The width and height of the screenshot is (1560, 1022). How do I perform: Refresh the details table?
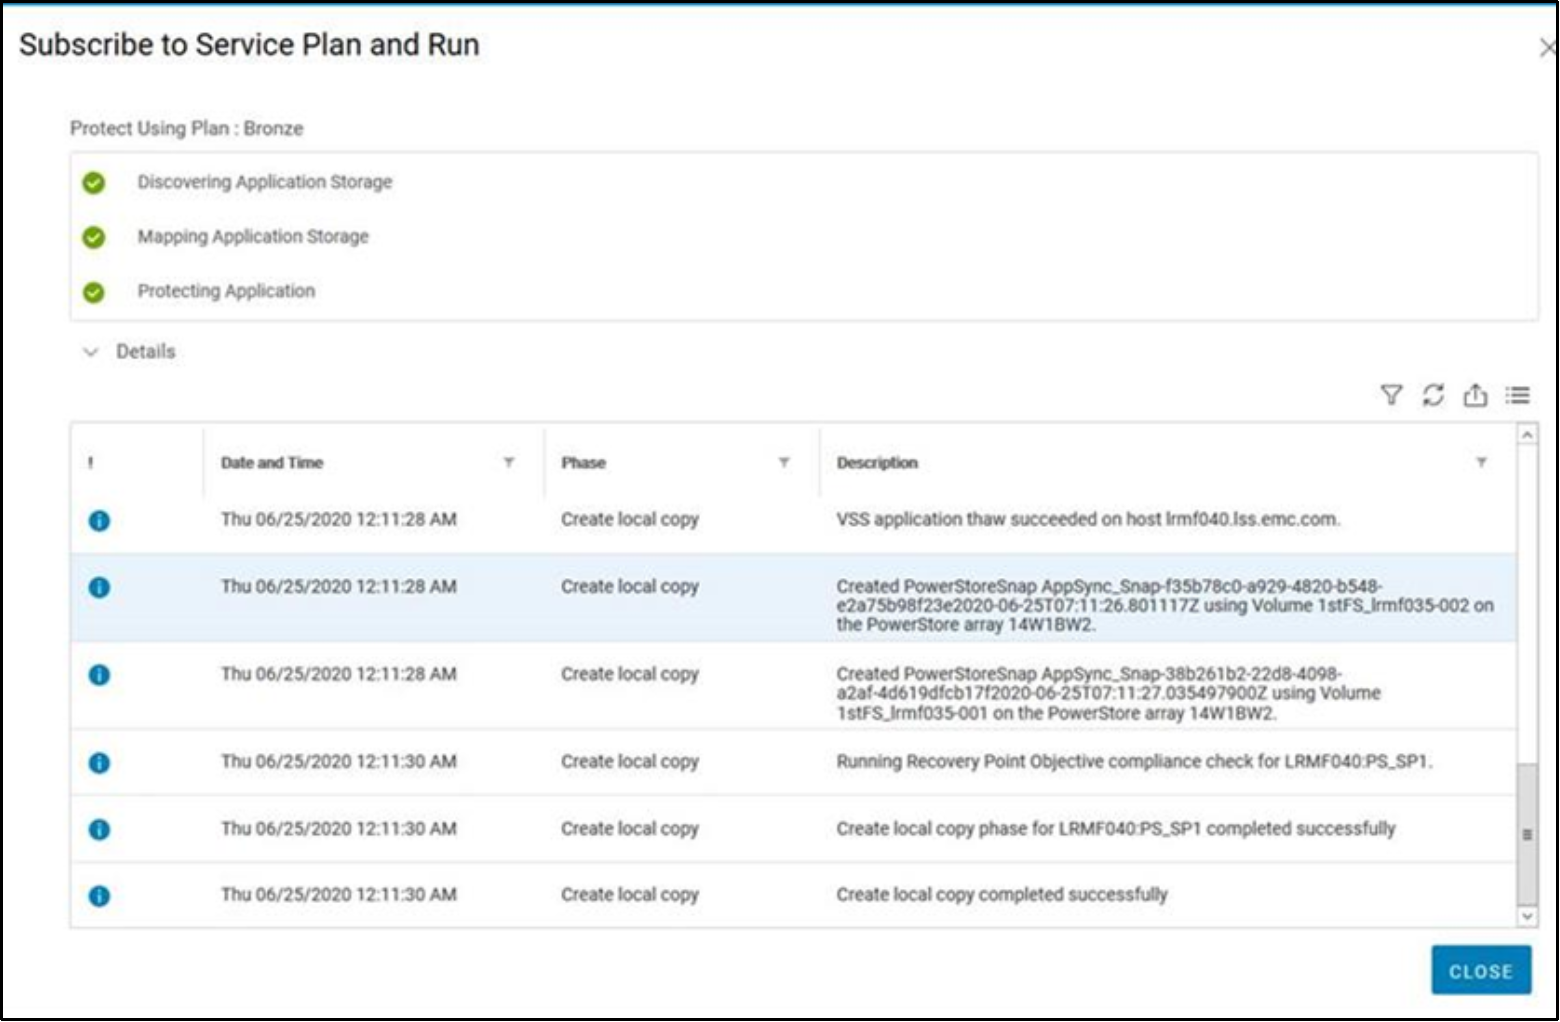pos(1433,395)
